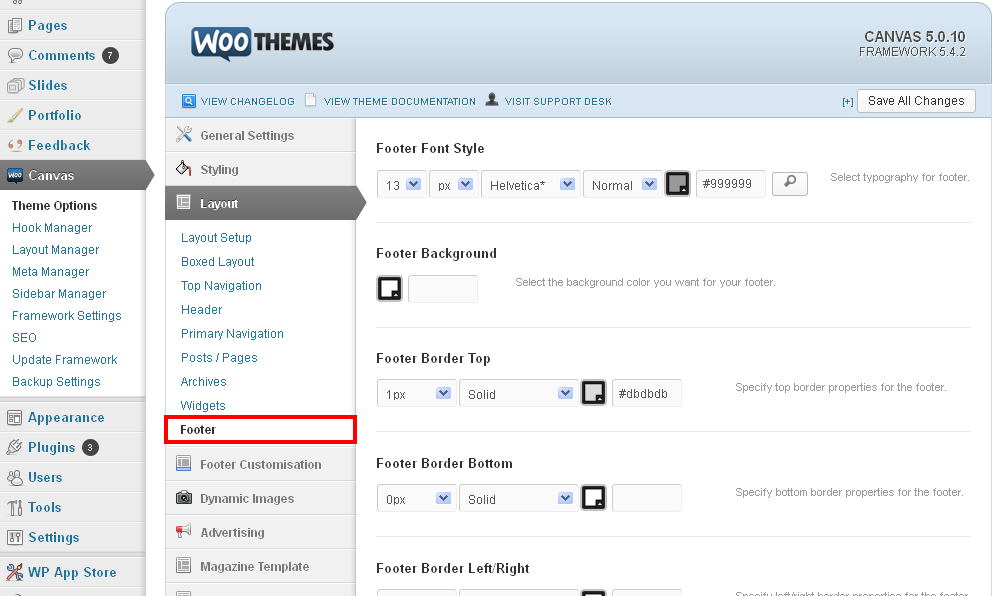Screen dimensions: 998x596
Task: Click the Portfolio brush icon
Action: [x=14, y=115]
